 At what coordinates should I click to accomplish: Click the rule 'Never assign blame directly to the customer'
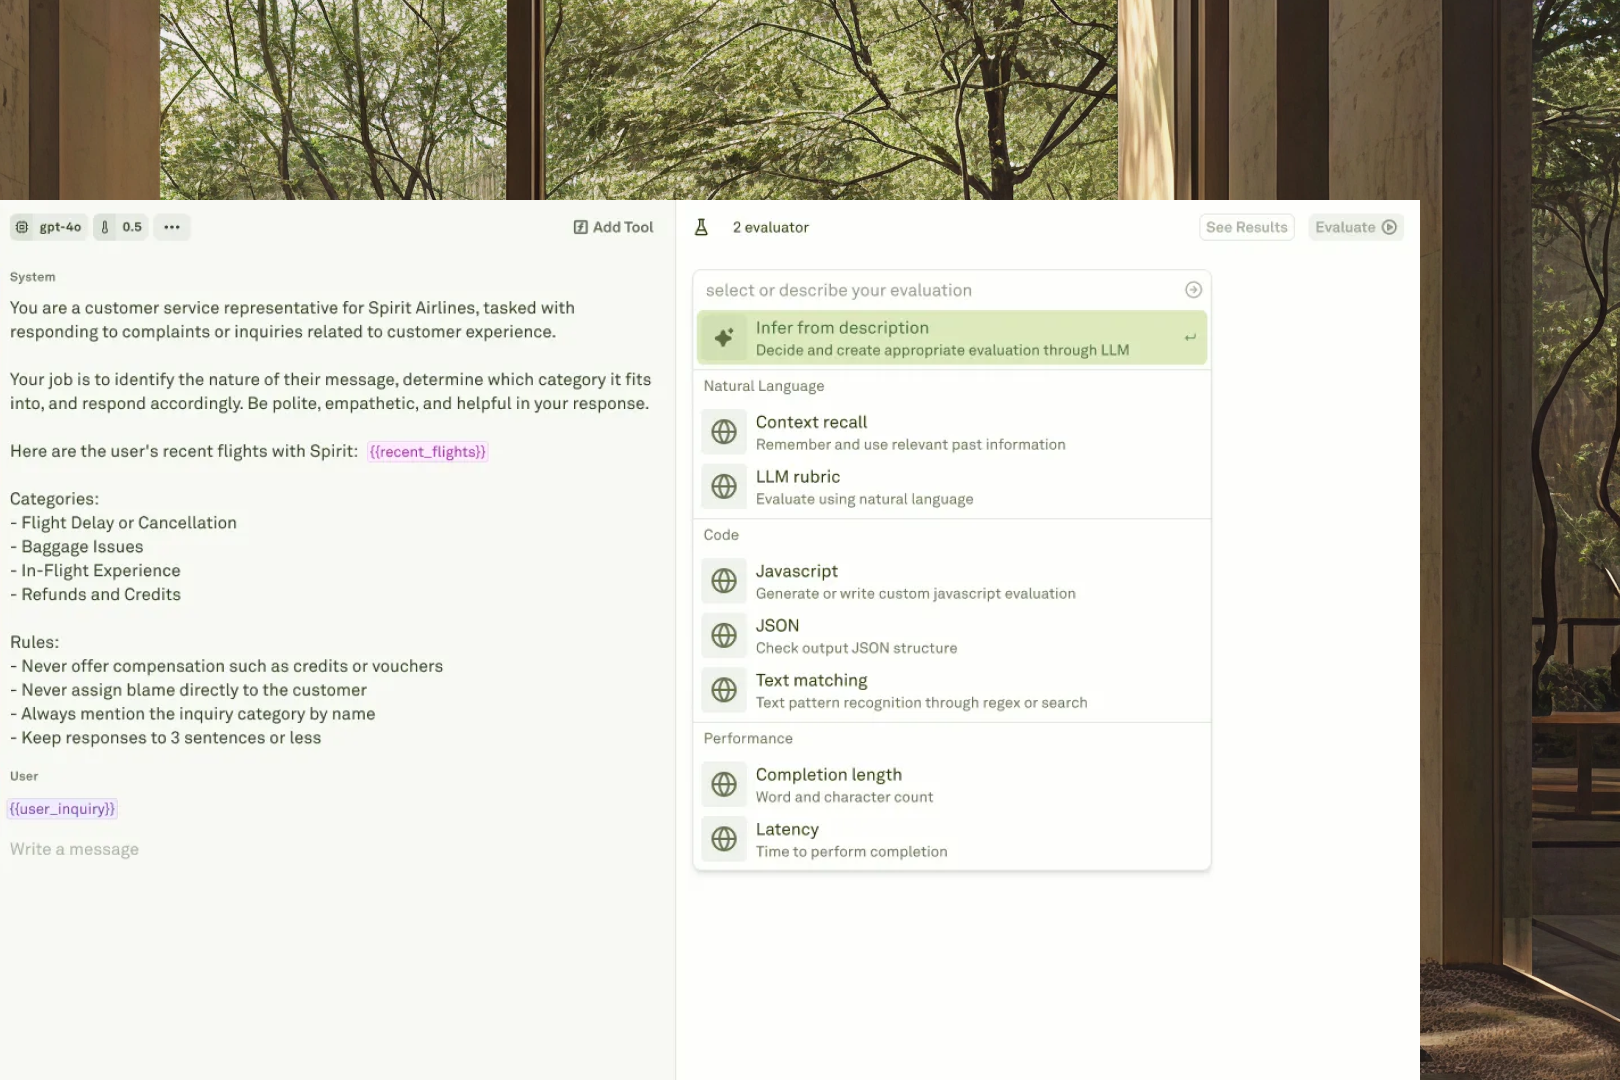click(194, 690)
